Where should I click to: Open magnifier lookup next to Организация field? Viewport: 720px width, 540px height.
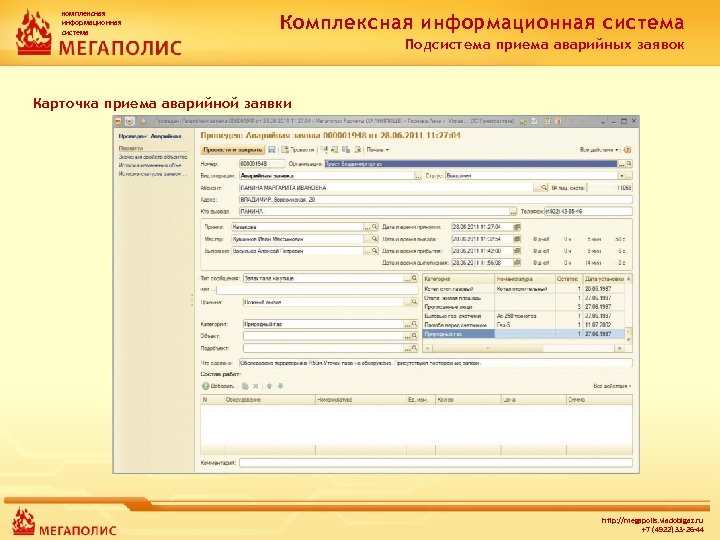pos(629,164)
